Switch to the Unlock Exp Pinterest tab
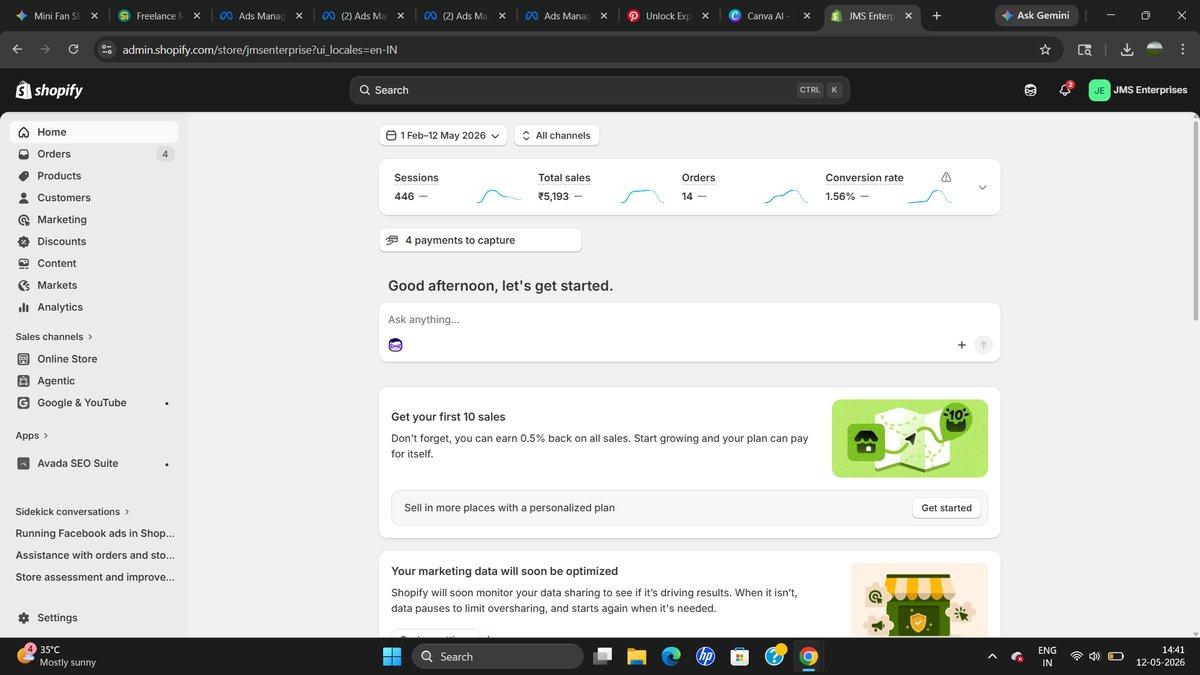 point(668,16)
